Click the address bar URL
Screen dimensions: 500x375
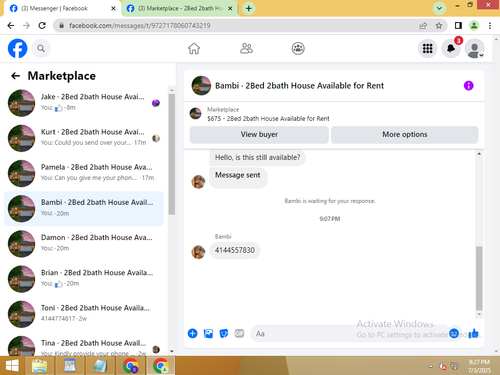click(x=140, y=26)
